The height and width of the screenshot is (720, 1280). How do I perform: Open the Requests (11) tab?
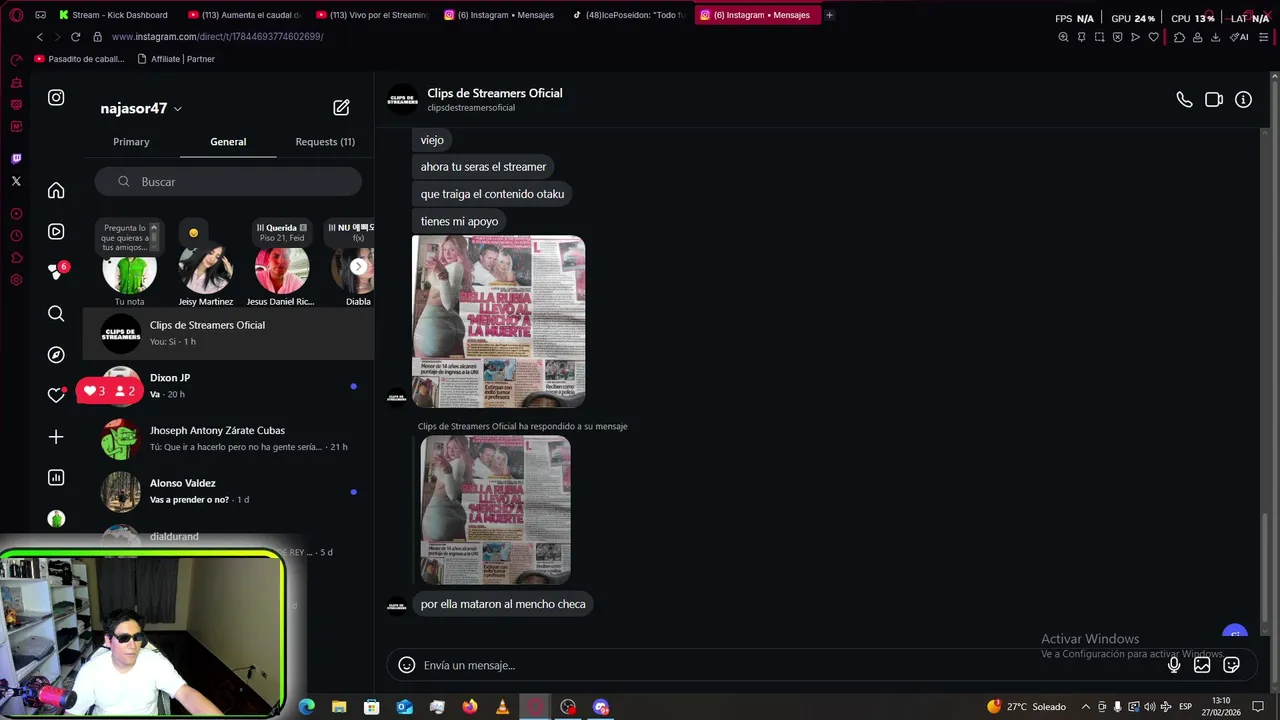[325, 142]
